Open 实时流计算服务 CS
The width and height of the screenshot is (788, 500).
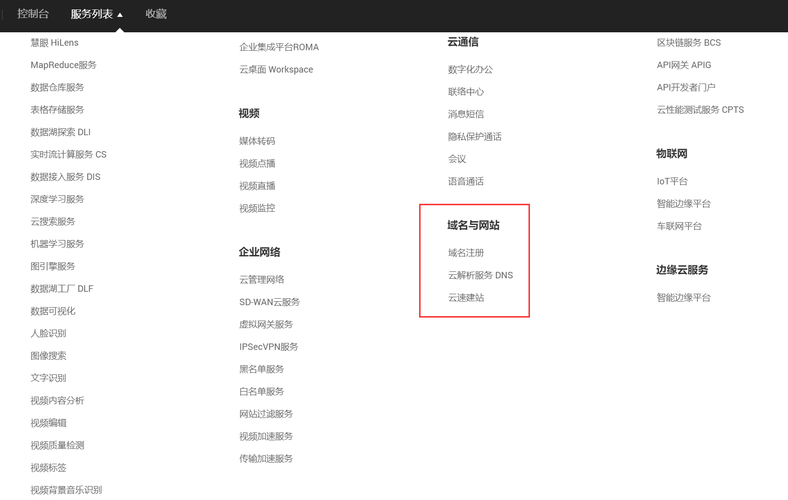68,154
